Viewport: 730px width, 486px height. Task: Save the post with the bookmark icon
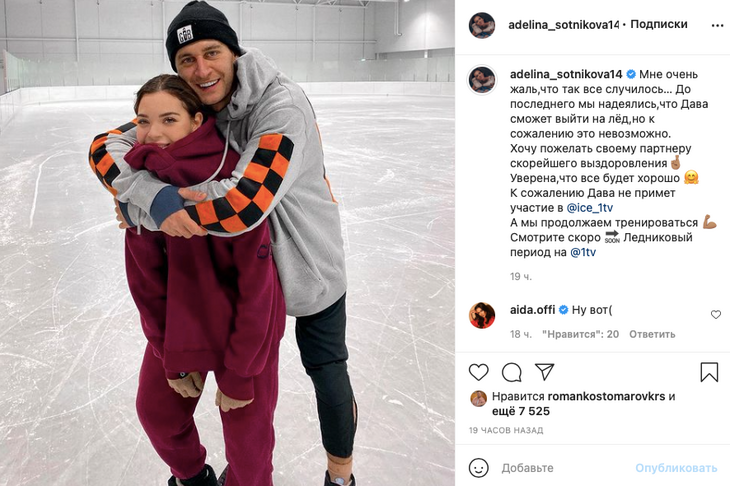pos(709,372)
